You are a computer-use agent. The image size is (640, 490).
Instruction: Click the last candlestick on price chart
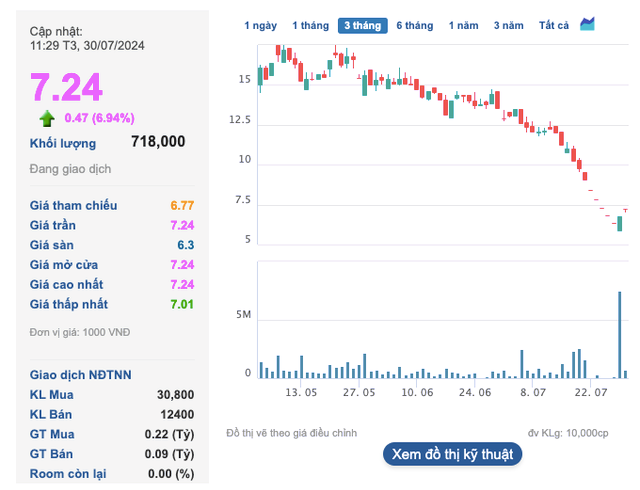(620, 223)
